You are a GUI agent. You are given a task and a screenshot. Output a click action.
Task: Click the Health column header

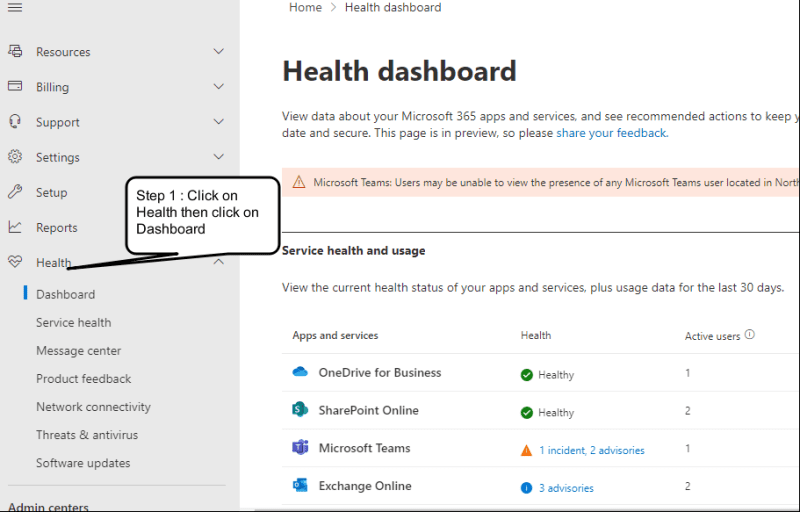click(536, 335)
